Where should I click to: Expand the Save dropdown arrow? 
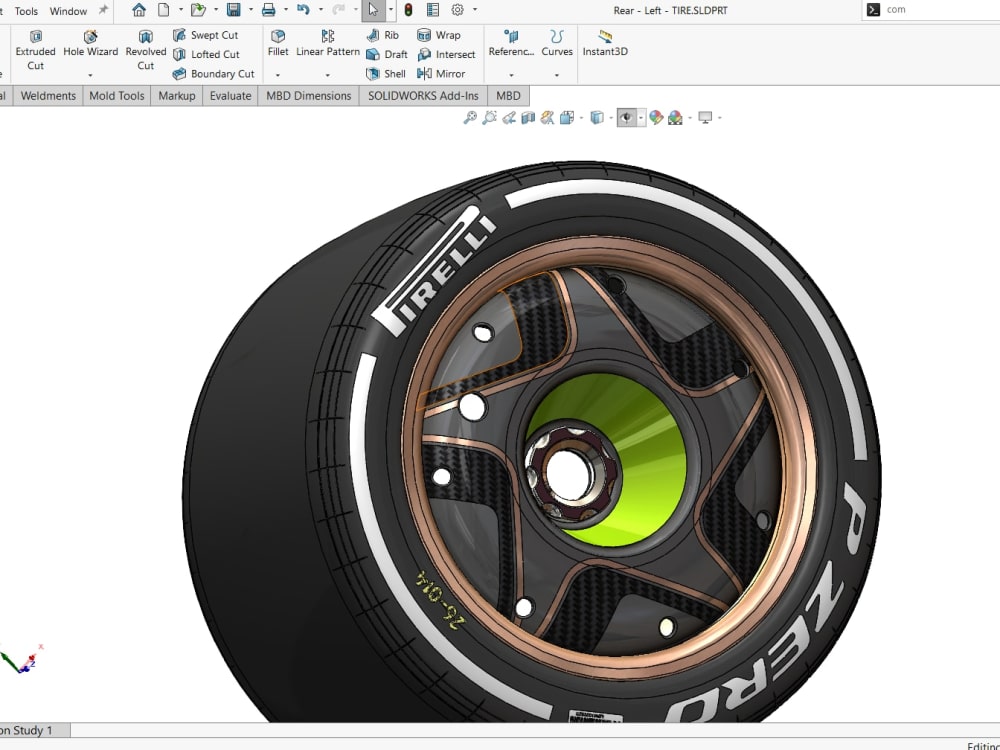pos(250,10)
